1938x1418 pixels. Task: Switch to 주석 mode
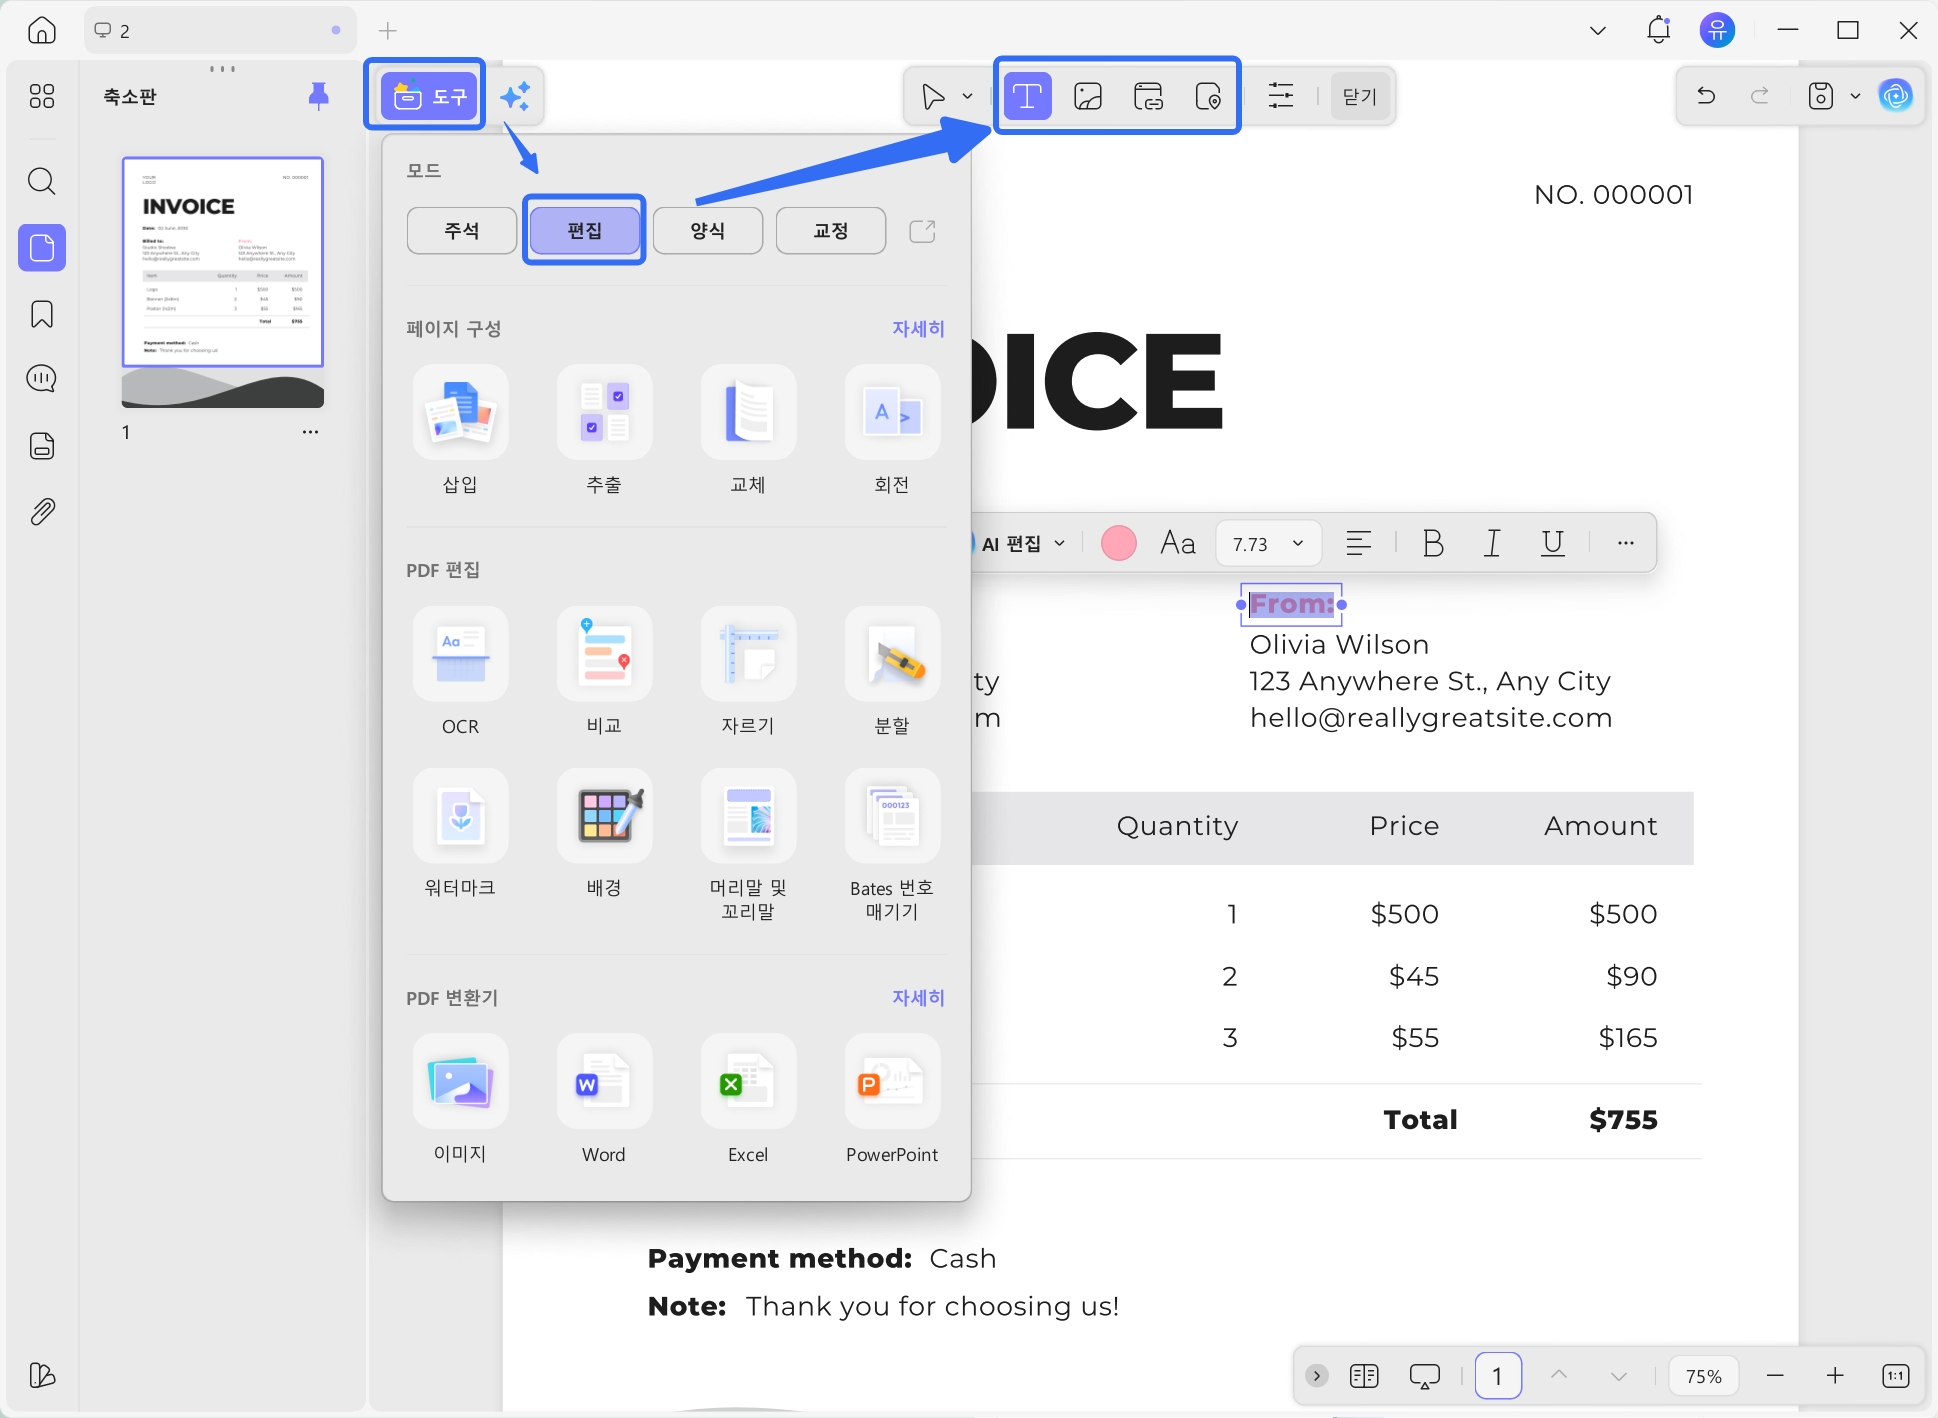462,231
